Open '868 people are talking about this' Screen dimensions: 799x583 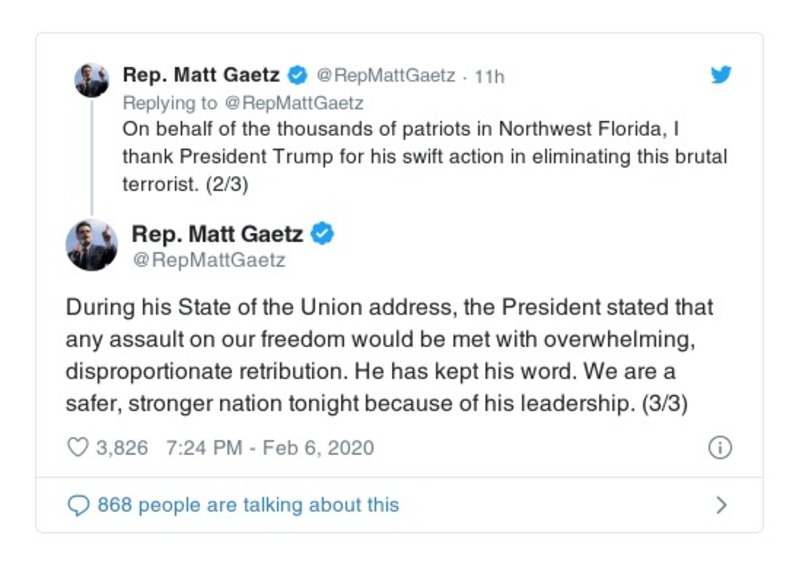tap(248, 505)
